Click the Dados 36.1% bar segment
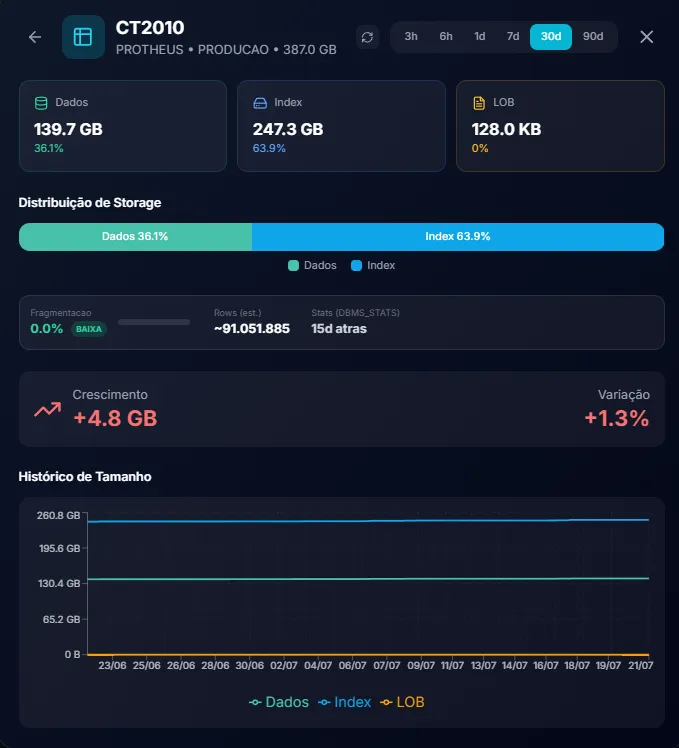Viewport: 679px width, 748px height. 136,237
